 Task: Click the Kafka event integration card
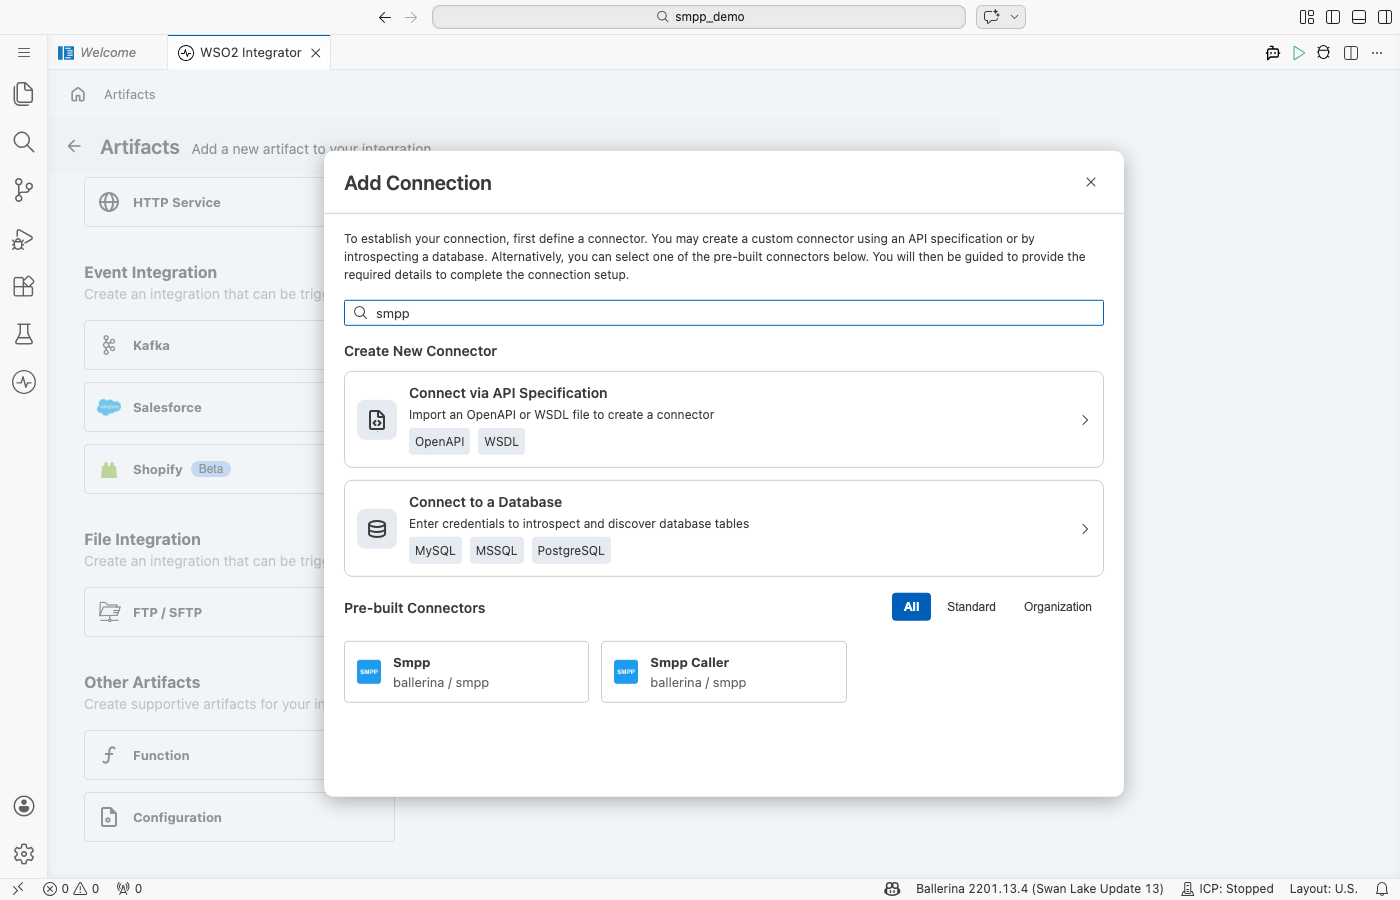coord(205,345)
